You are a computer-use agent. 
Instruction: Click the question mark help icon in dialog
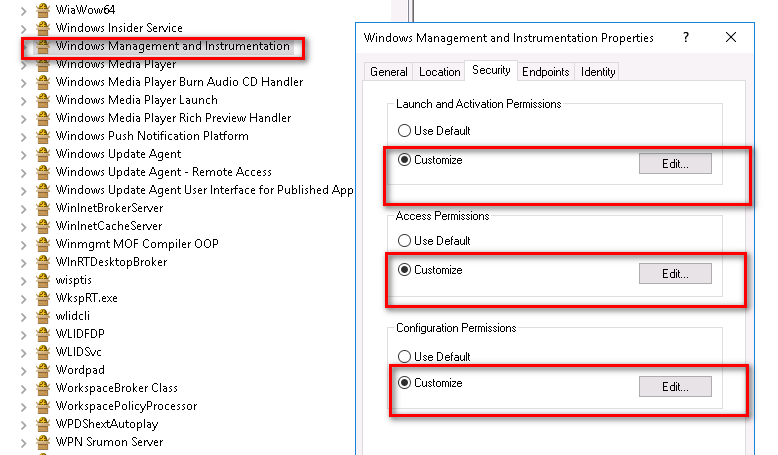[686, 37]
